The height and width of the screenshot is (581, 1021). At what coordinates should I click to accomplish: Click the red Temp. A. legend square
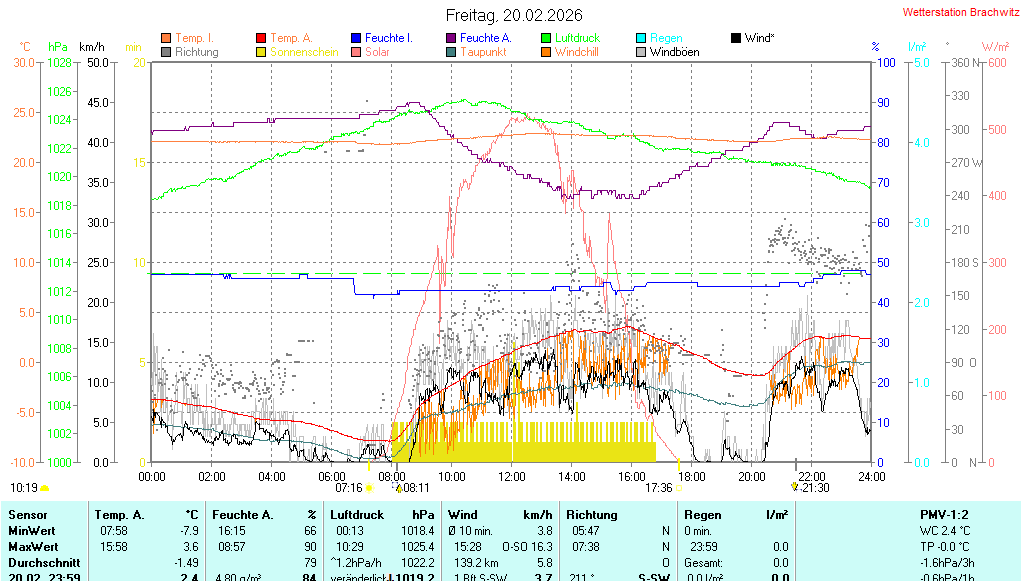click(262, 38)
